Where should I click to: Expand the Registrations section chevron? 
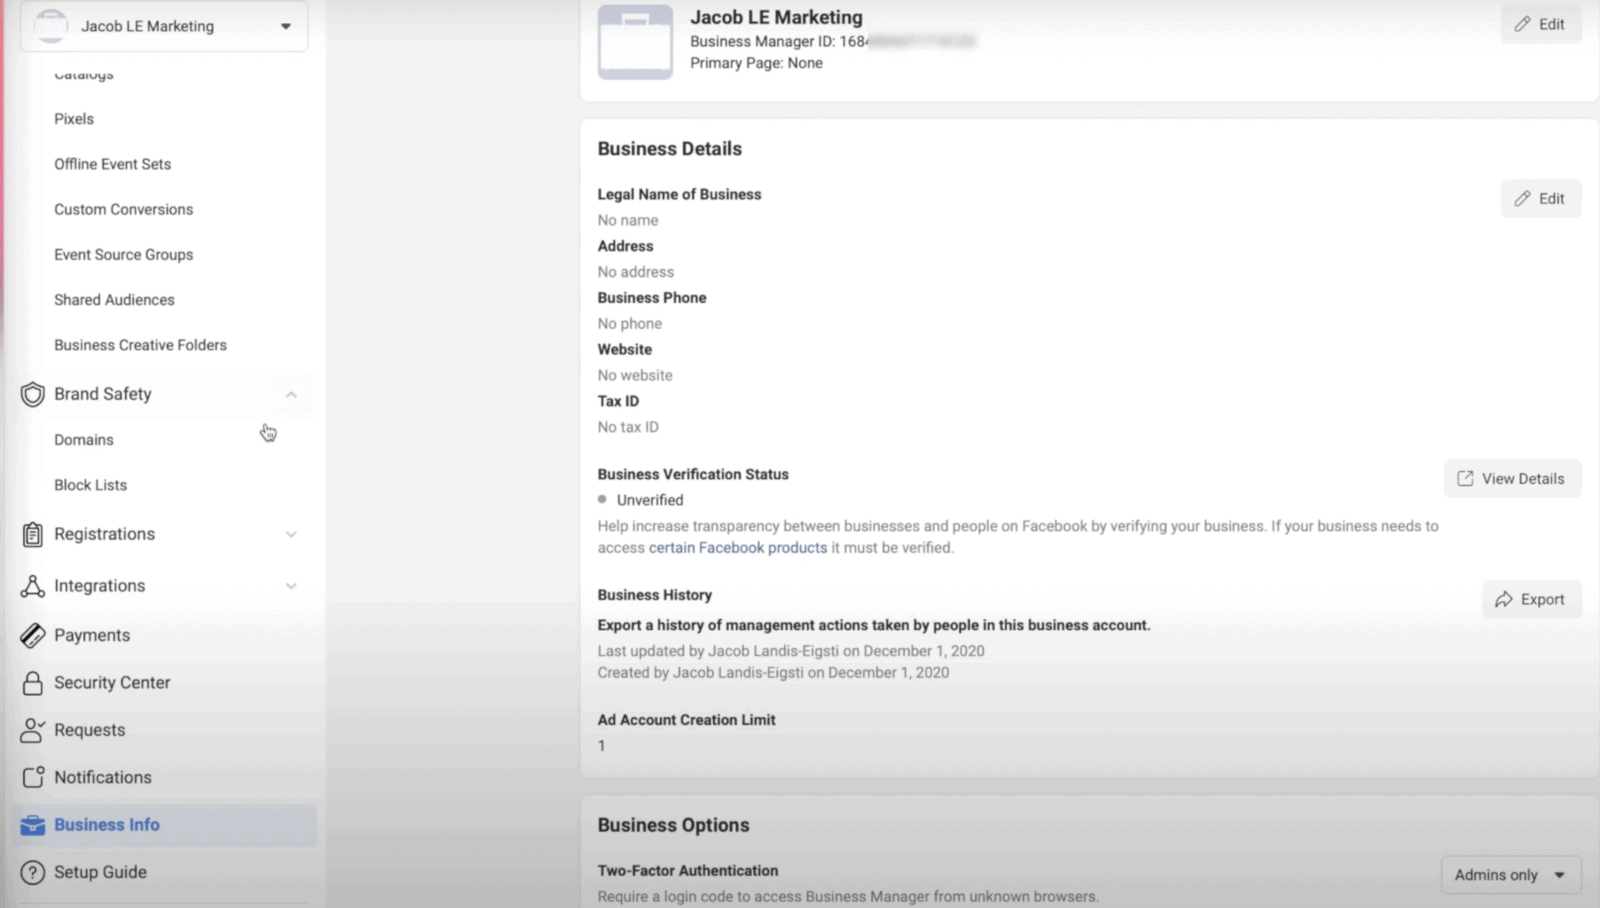pos(291,534)
